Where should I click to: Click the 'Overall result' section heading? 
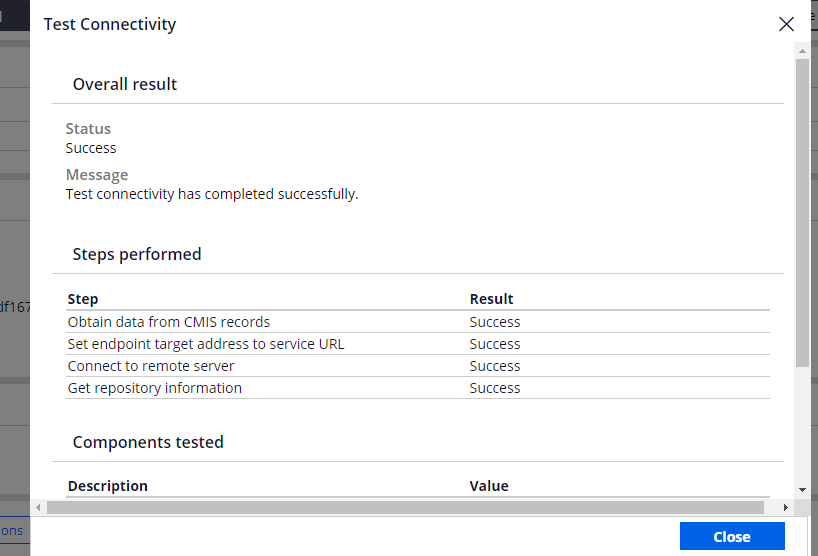(125, 85)
